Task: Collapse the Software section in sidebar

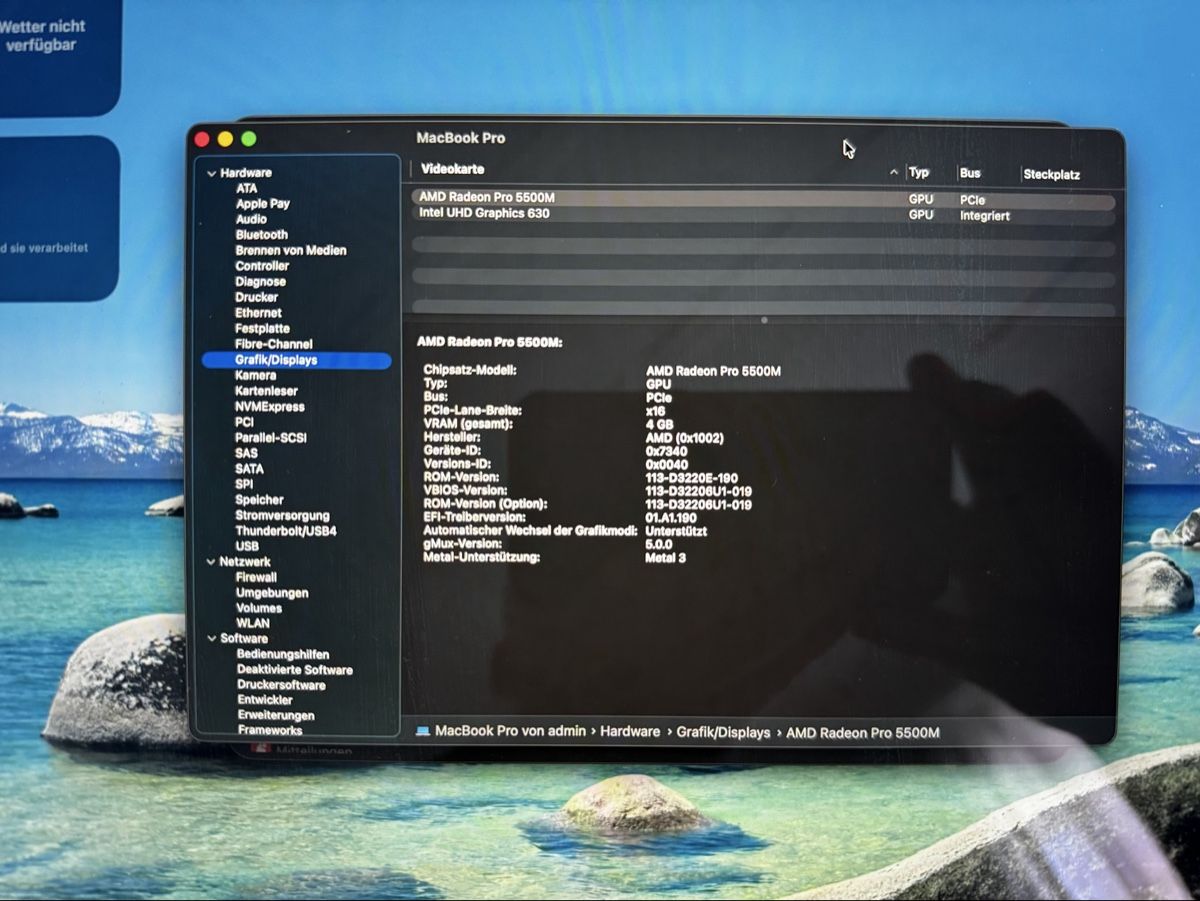Action: [x=211, y=638]
